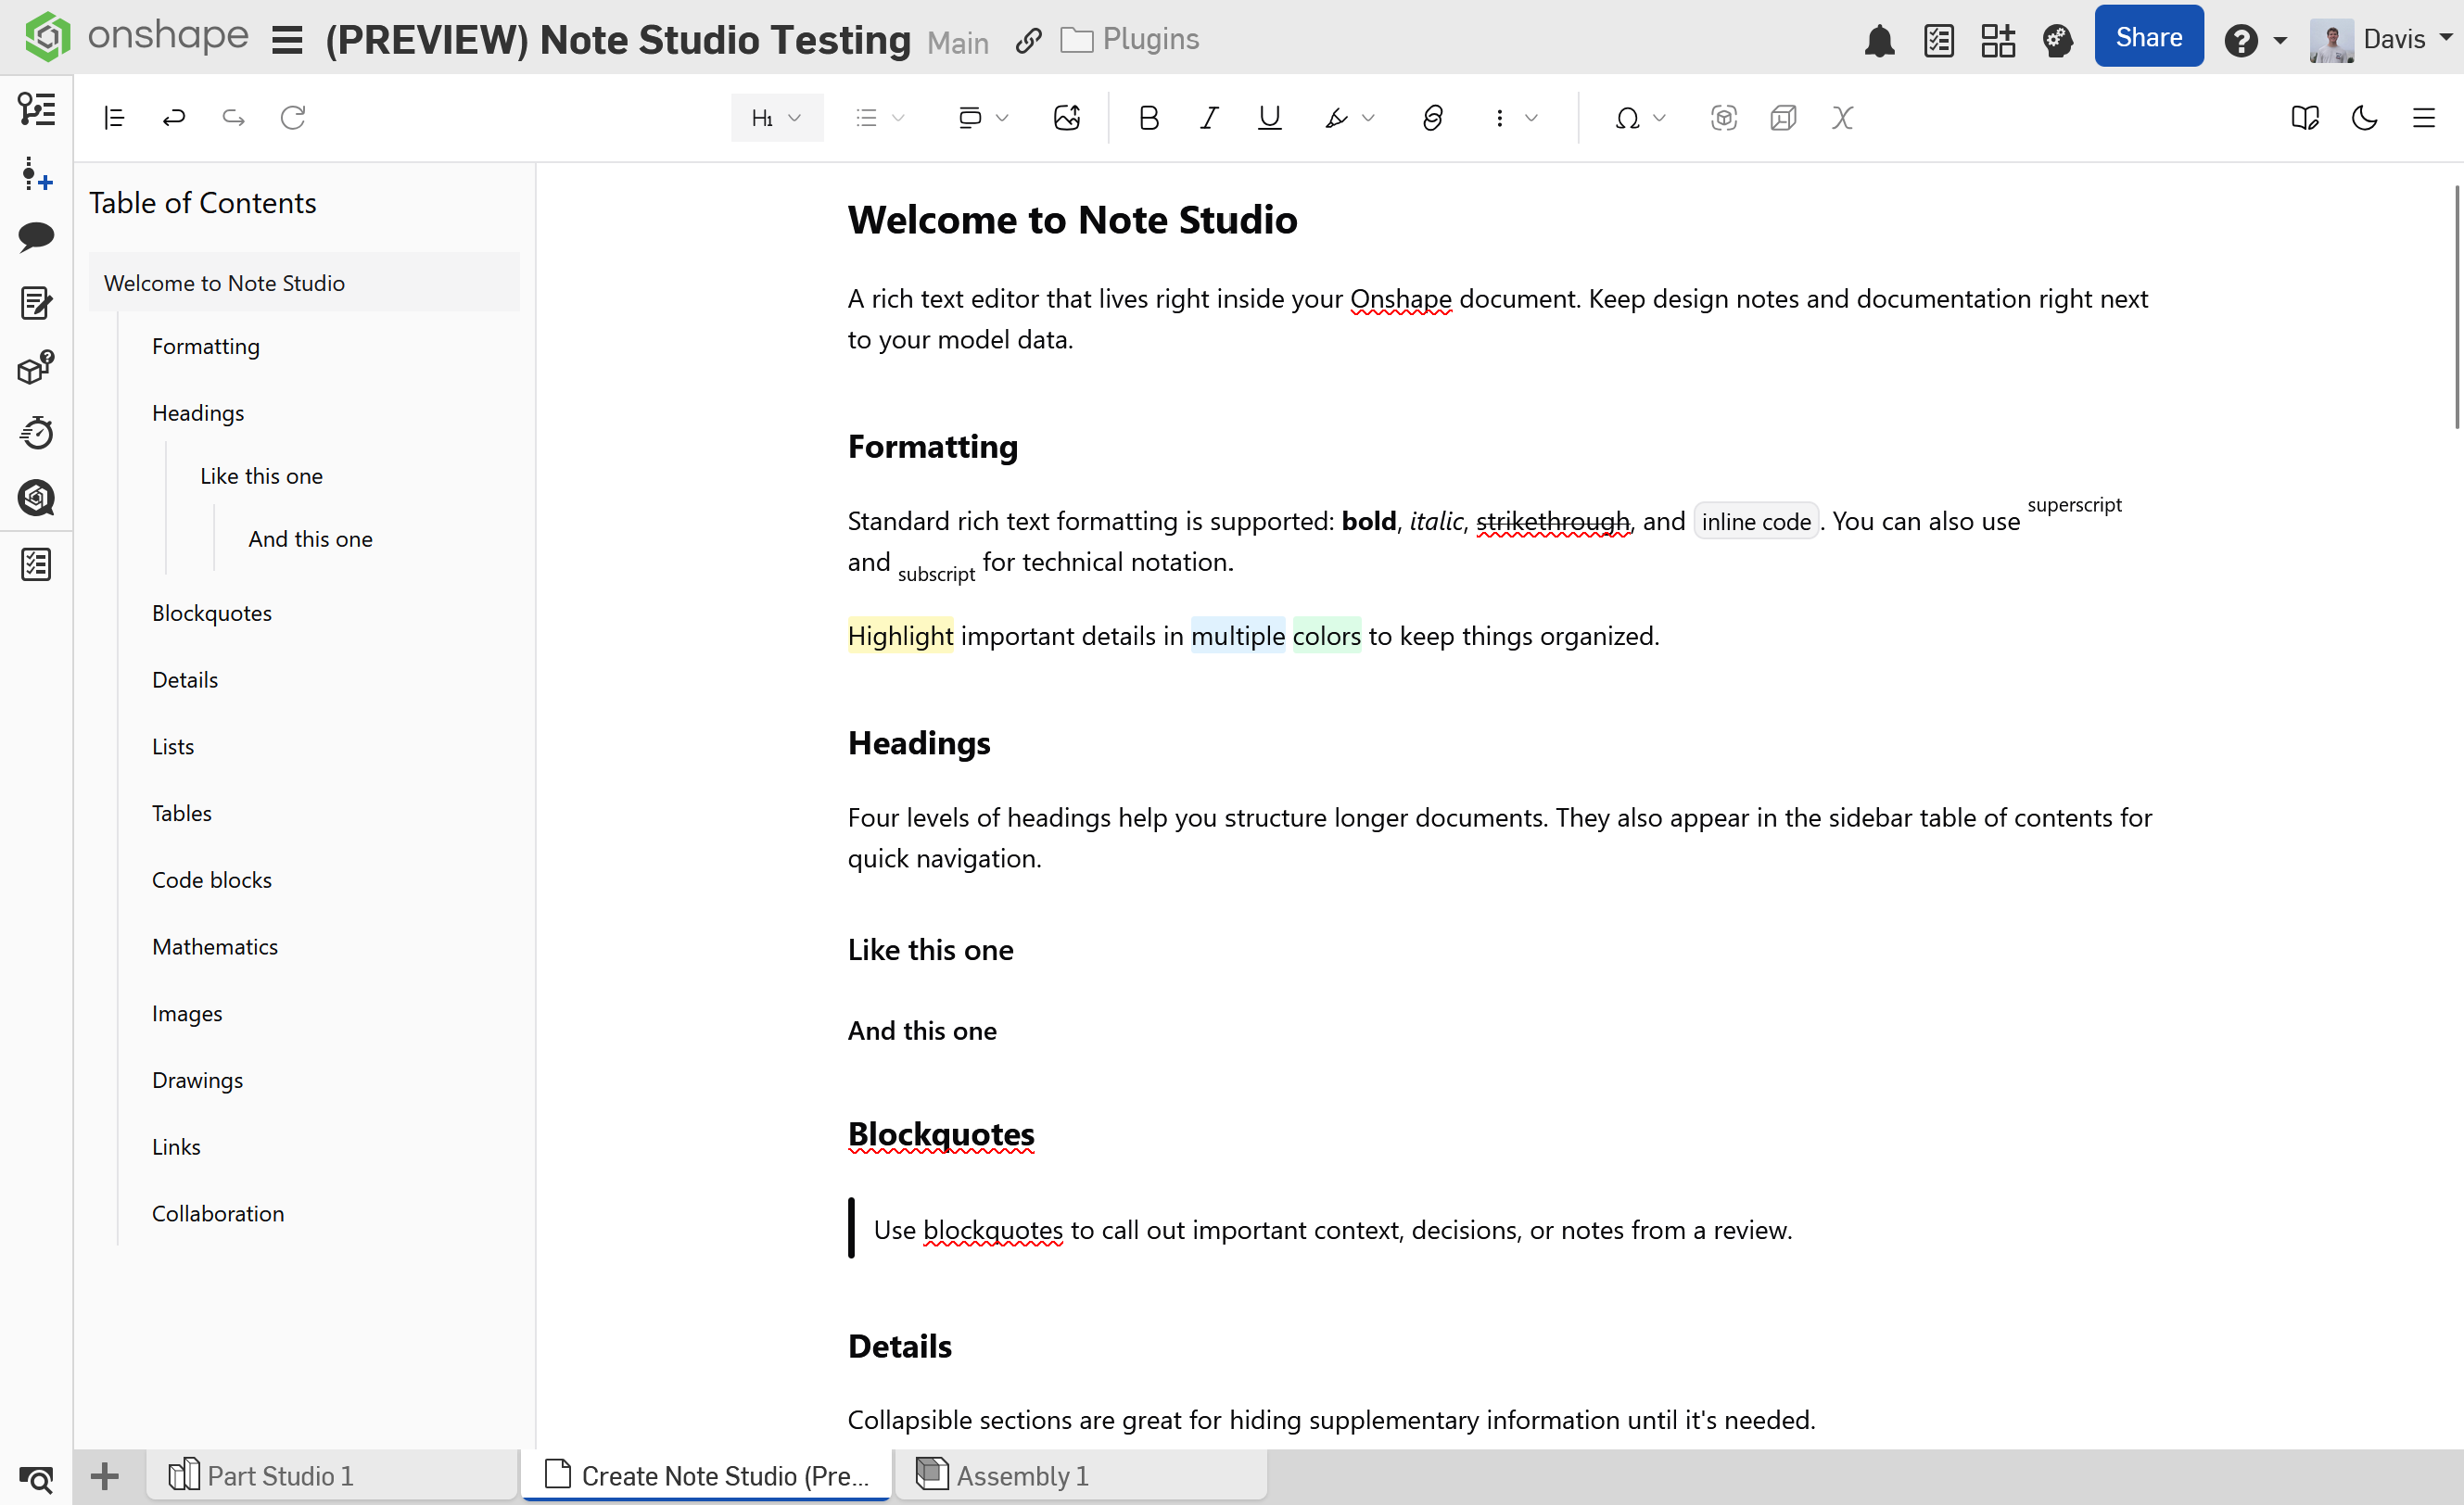Jump to Mathematics in table of contents

215,946
